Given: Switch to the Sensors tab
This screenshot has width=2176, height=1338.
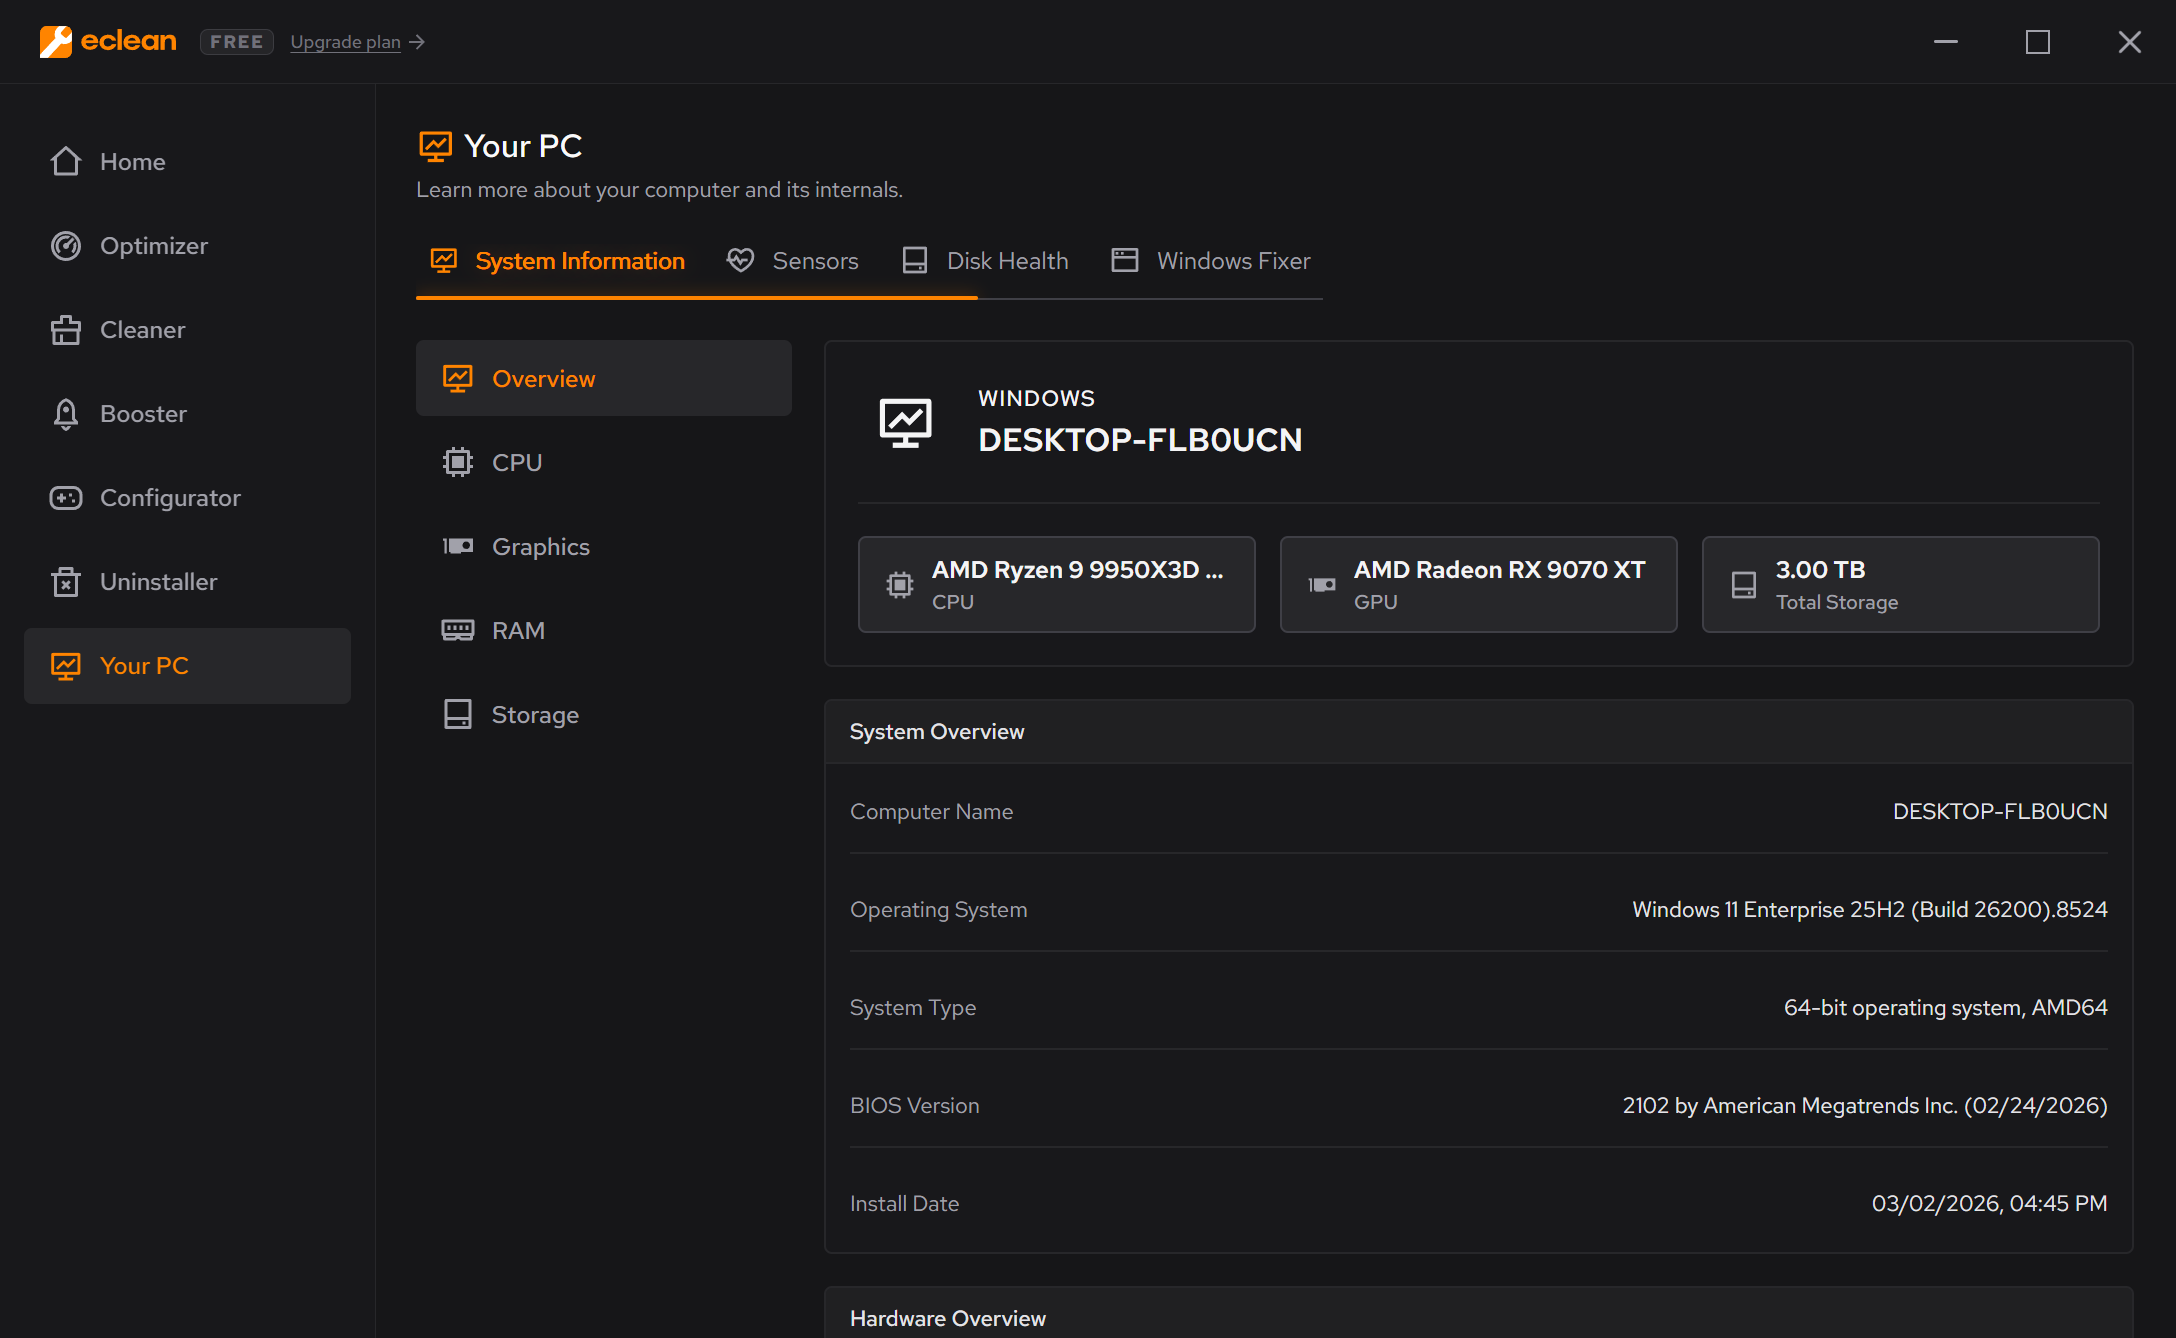Looking at the screenshot, I should pos(793,261).
